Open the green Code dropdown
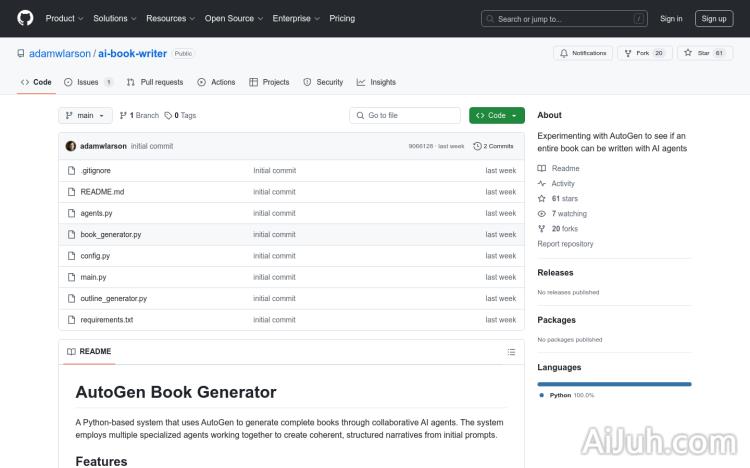 pyautogui.click(x=497, y=116)
